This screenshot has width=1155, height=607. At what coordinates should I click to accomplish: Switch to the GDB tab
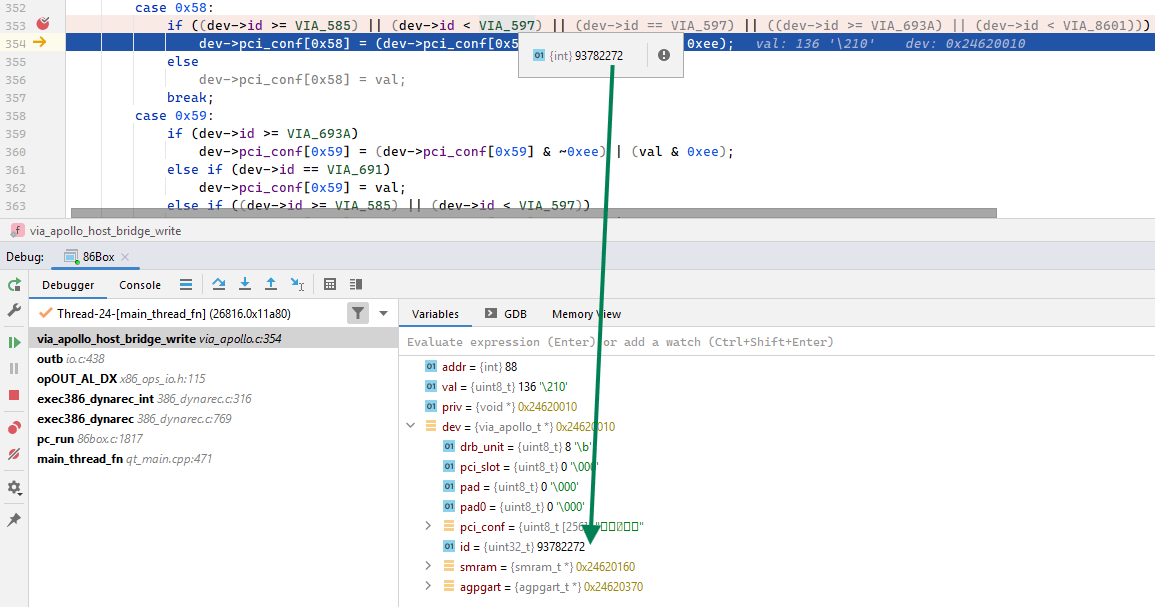(516, 313)
